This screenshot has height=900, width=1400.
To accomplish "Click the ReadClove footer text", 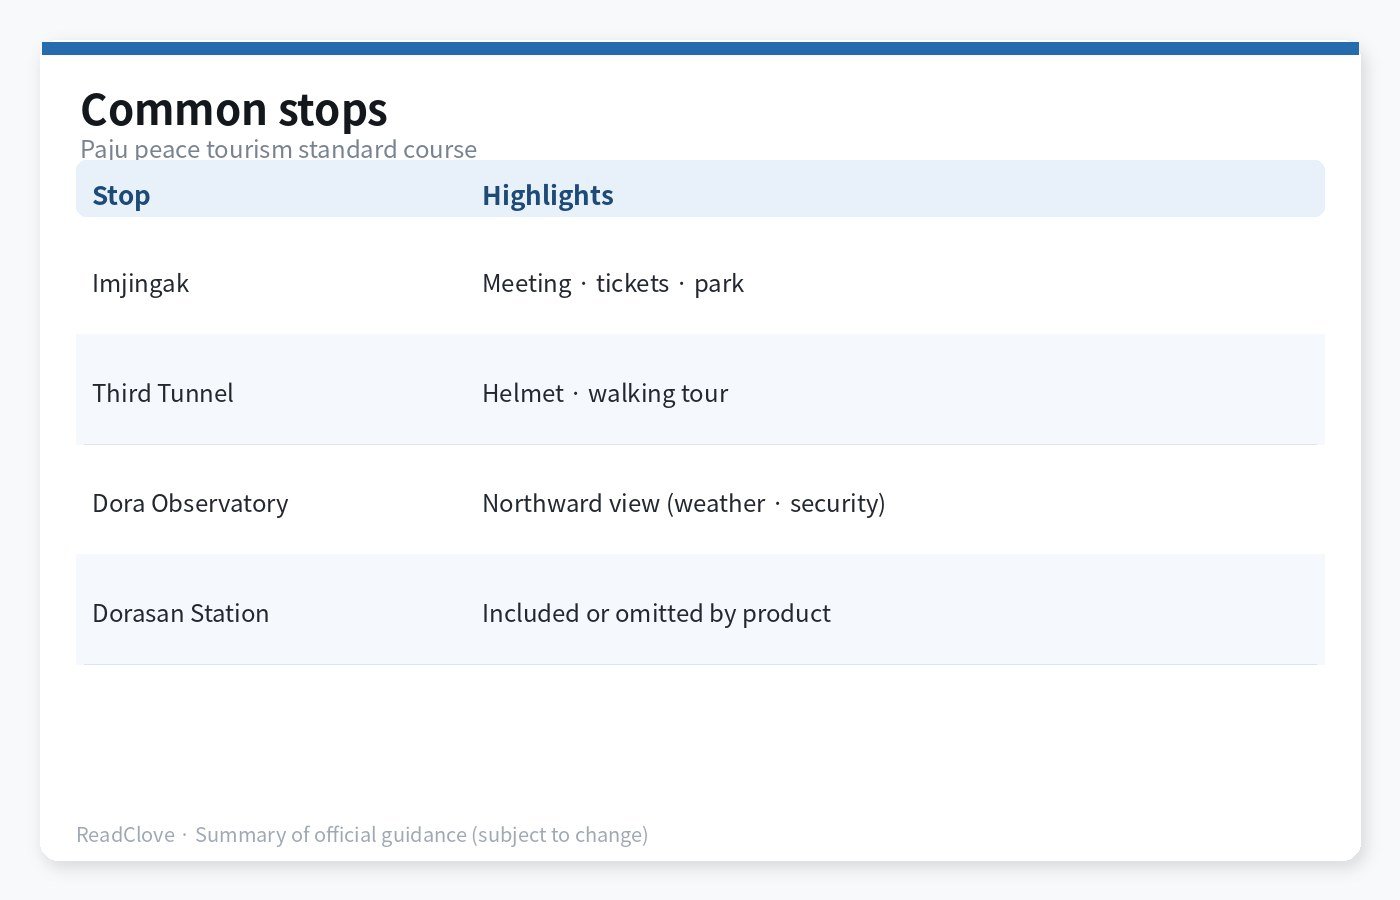I will pos(126,834).
